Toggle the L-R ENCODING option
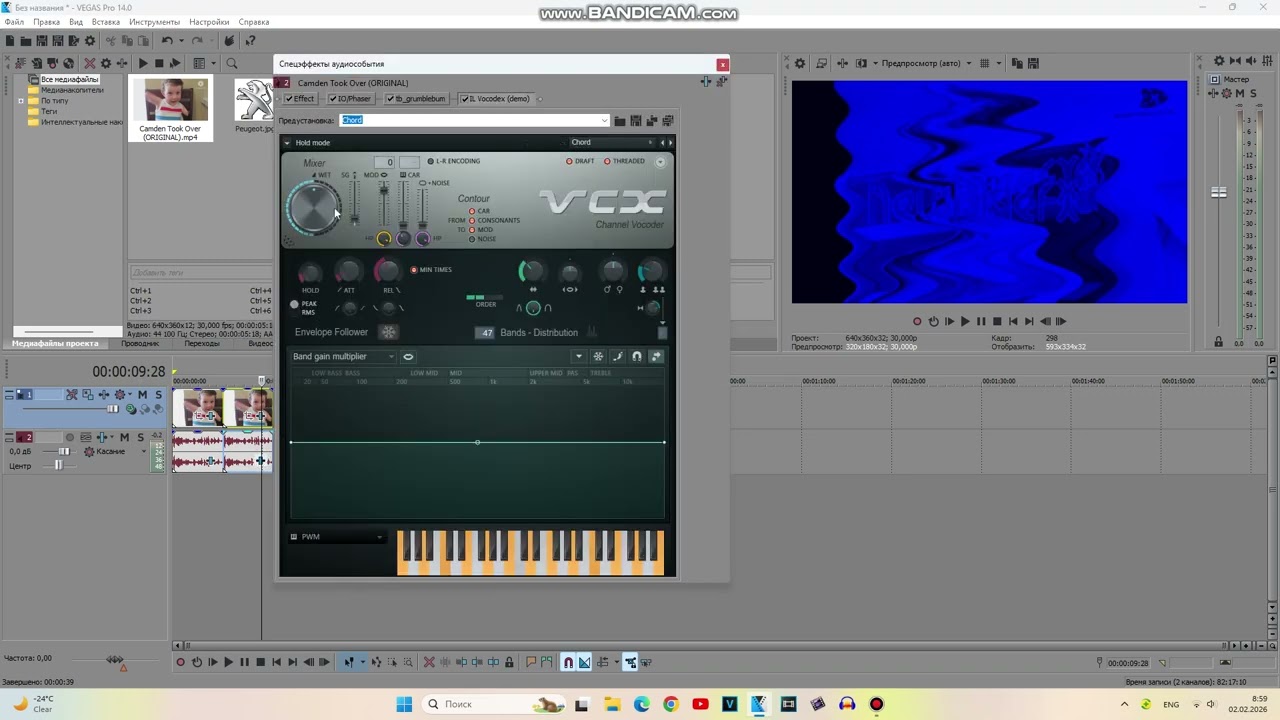 [454, 161]
